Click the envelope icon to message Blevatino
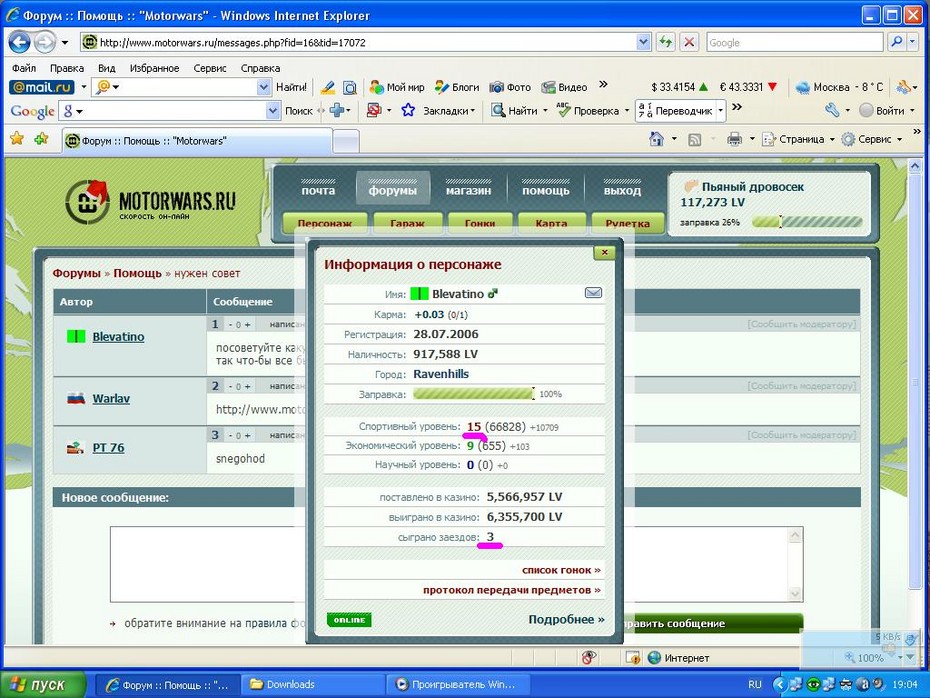 (593, 292)
